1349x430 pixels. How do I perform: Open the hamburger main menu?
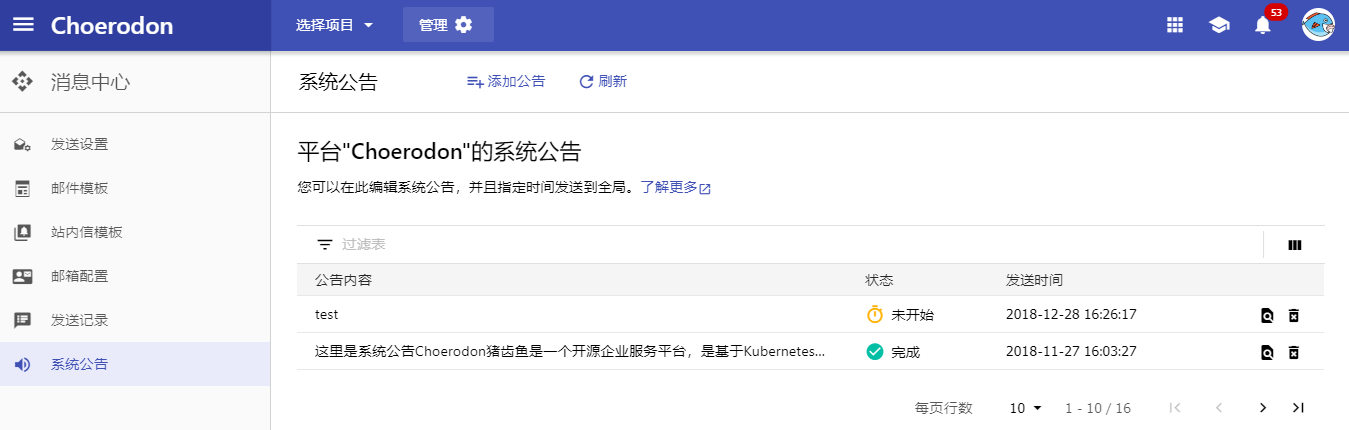point(23,25)
